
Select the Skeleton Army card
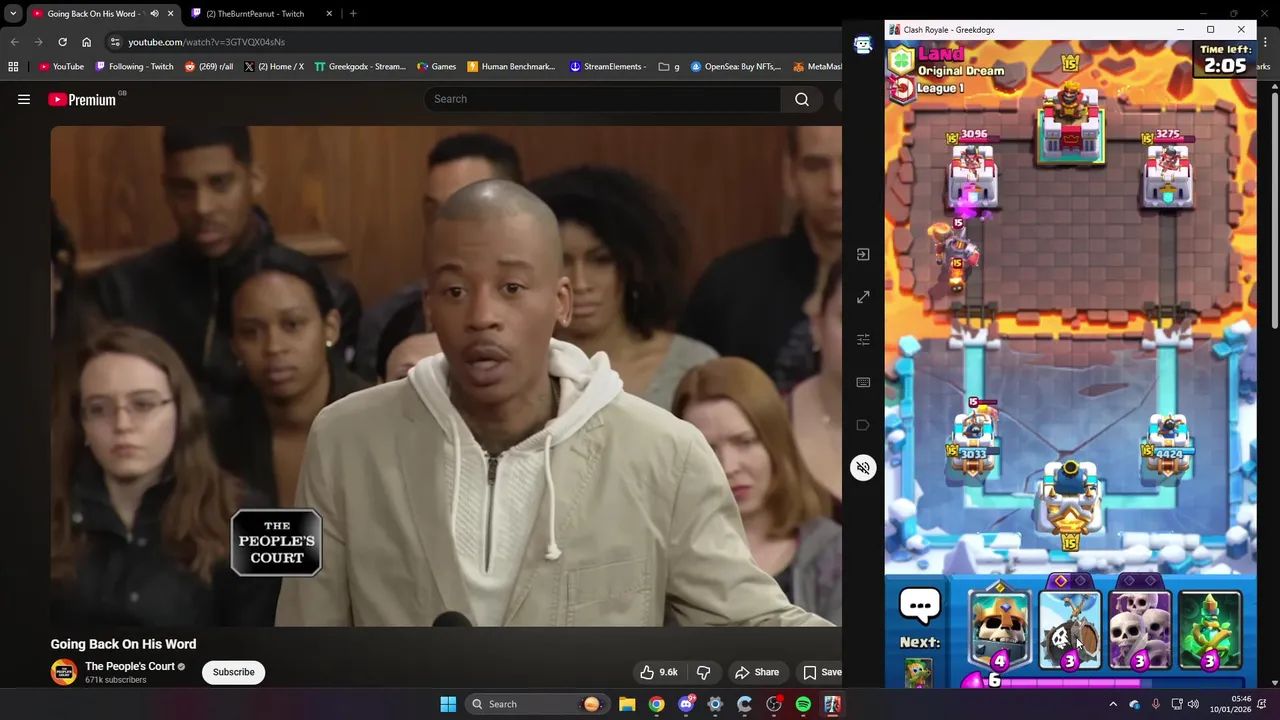(x=1140, y=629)
